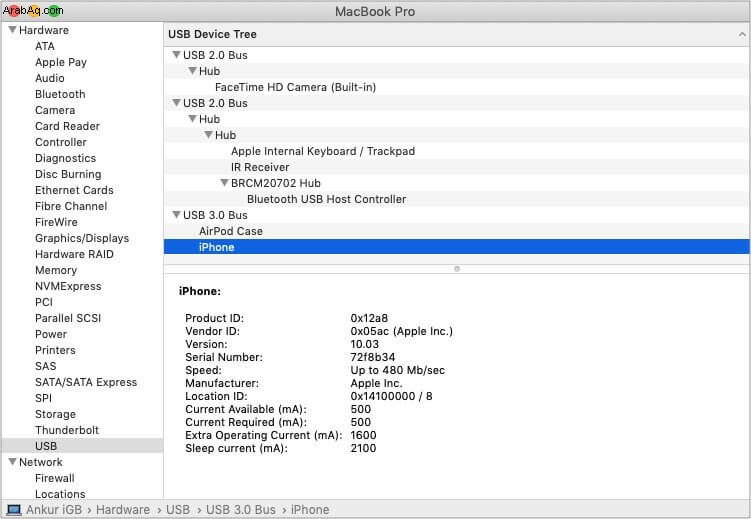Open Memory in the sidebar

tap(56, 270)
